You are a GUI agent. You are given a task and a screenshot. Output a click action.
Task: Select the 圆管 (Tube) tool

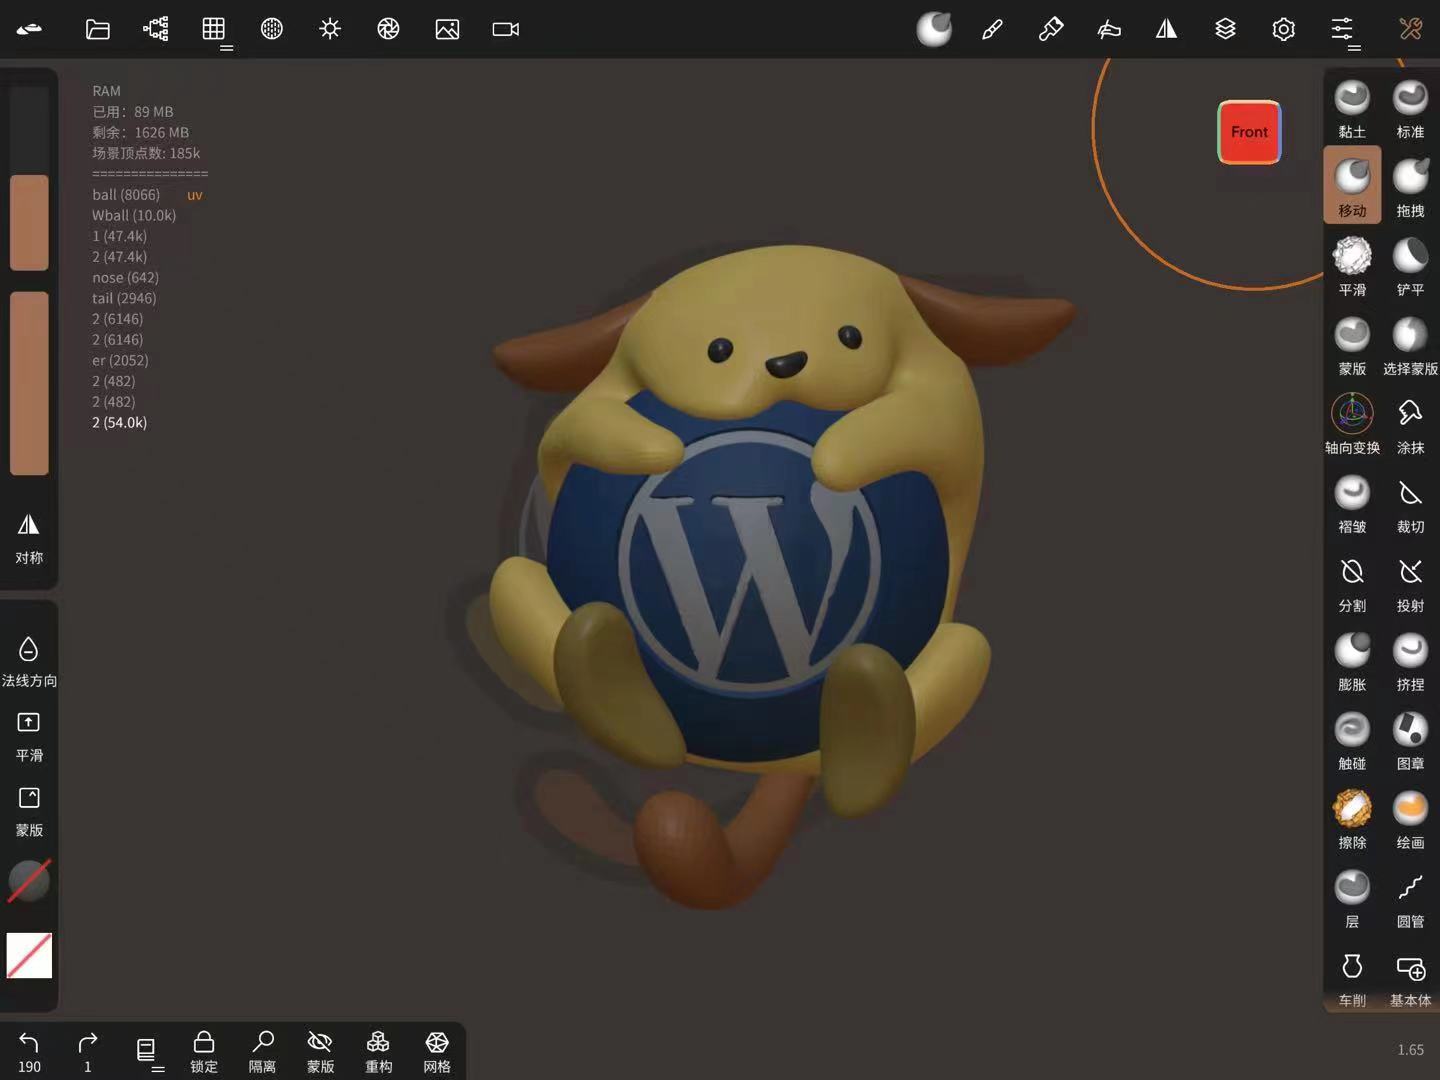tap(1410, 898)
